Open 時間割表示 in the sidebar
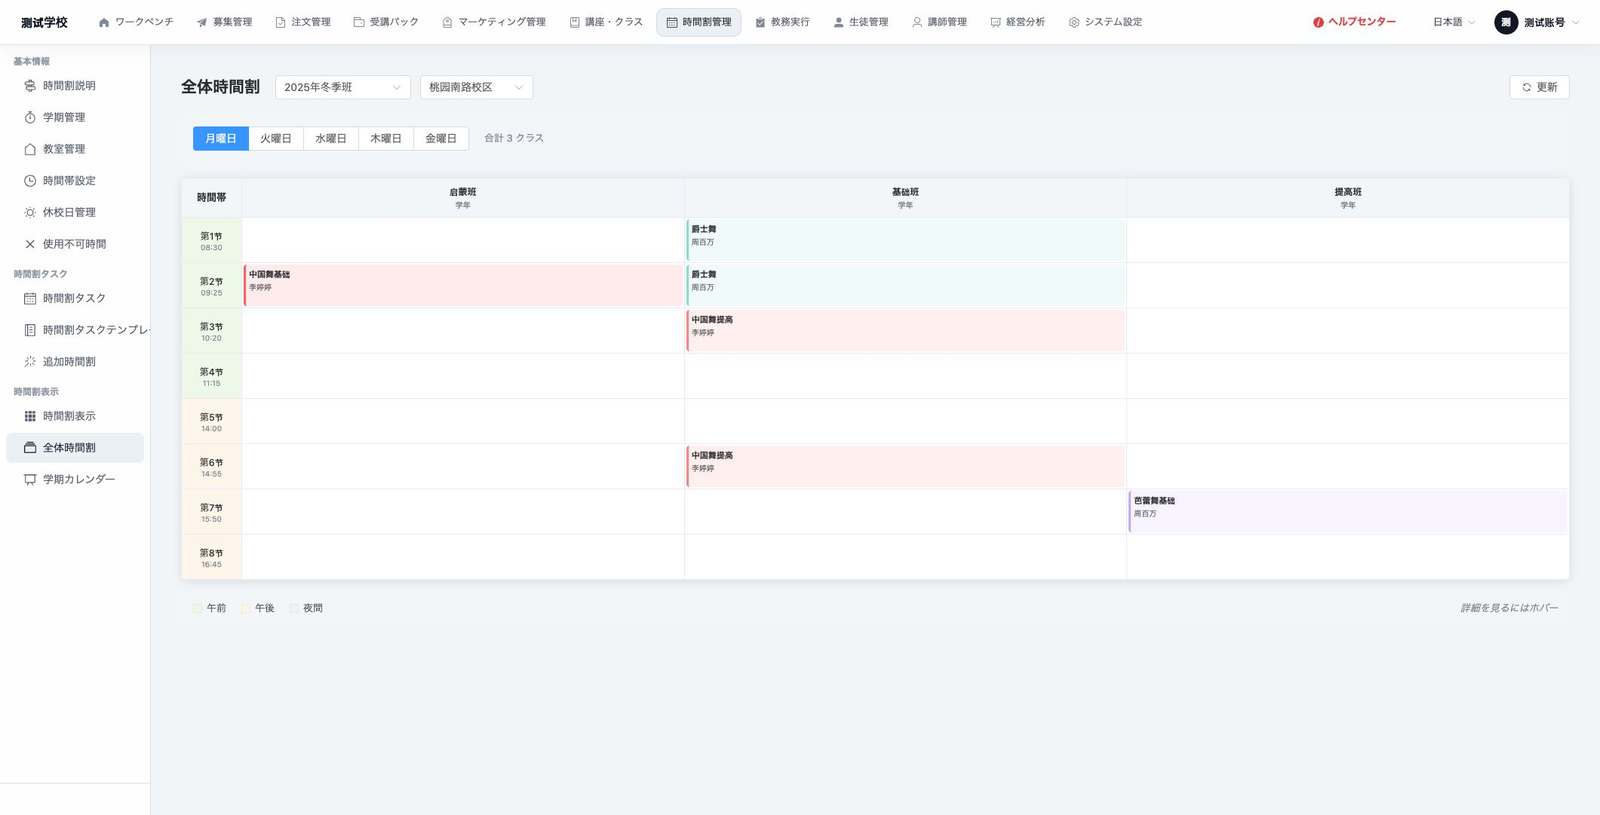The height and width of the screenshot is (815, 1600). pyautogui.click(x=75, y=416)
